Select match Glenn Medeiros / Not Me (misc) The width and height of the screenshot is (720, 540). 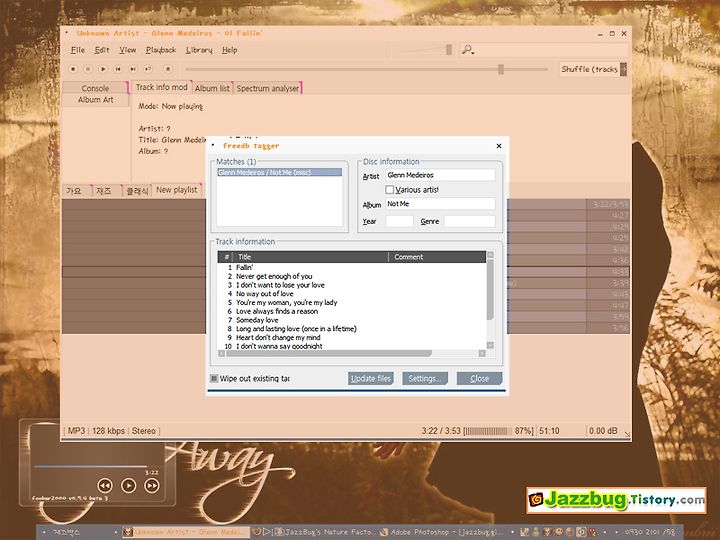pos(280,172)
